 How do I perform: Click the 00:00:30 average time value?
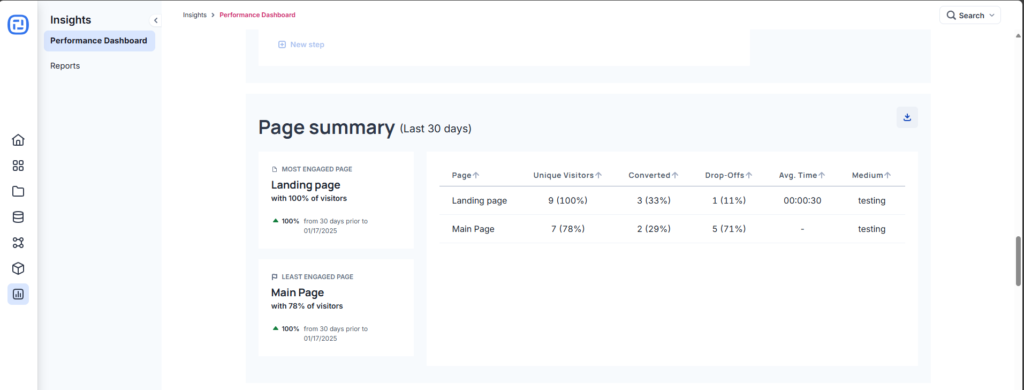click(802, 201)
